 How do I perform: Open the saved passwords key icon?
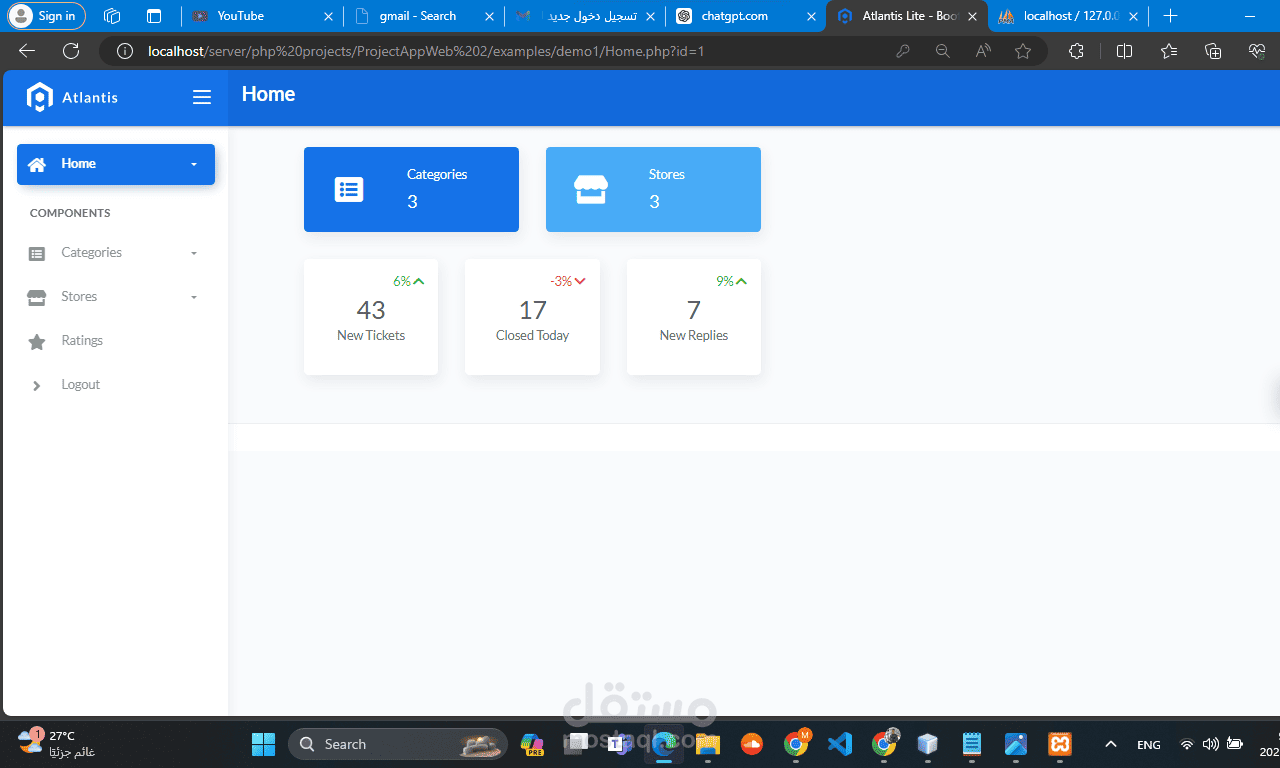[x=903, y=51]
